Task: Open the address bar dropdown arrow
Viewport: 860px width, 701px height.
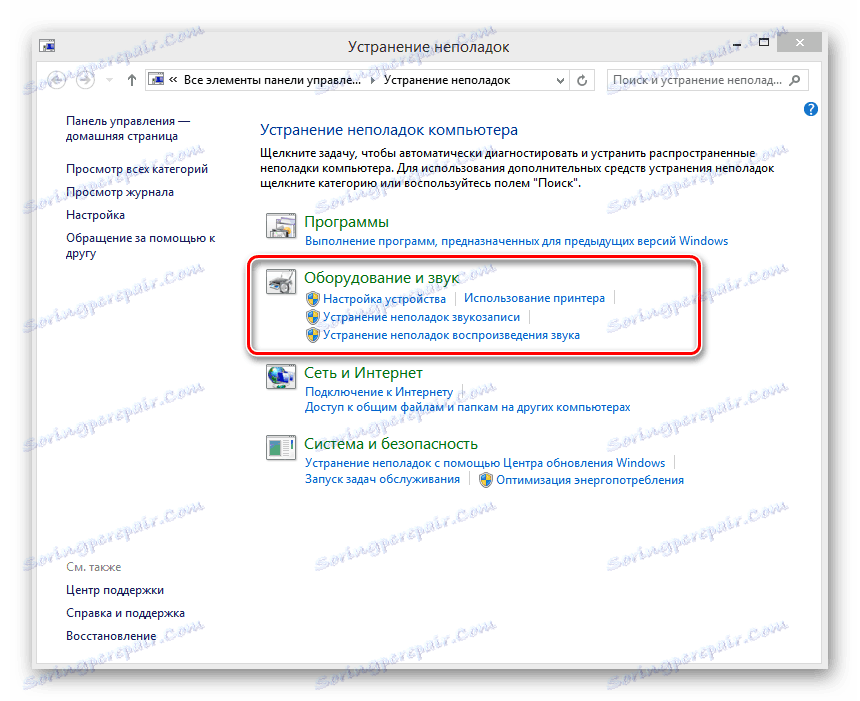Action: [561, 80]
